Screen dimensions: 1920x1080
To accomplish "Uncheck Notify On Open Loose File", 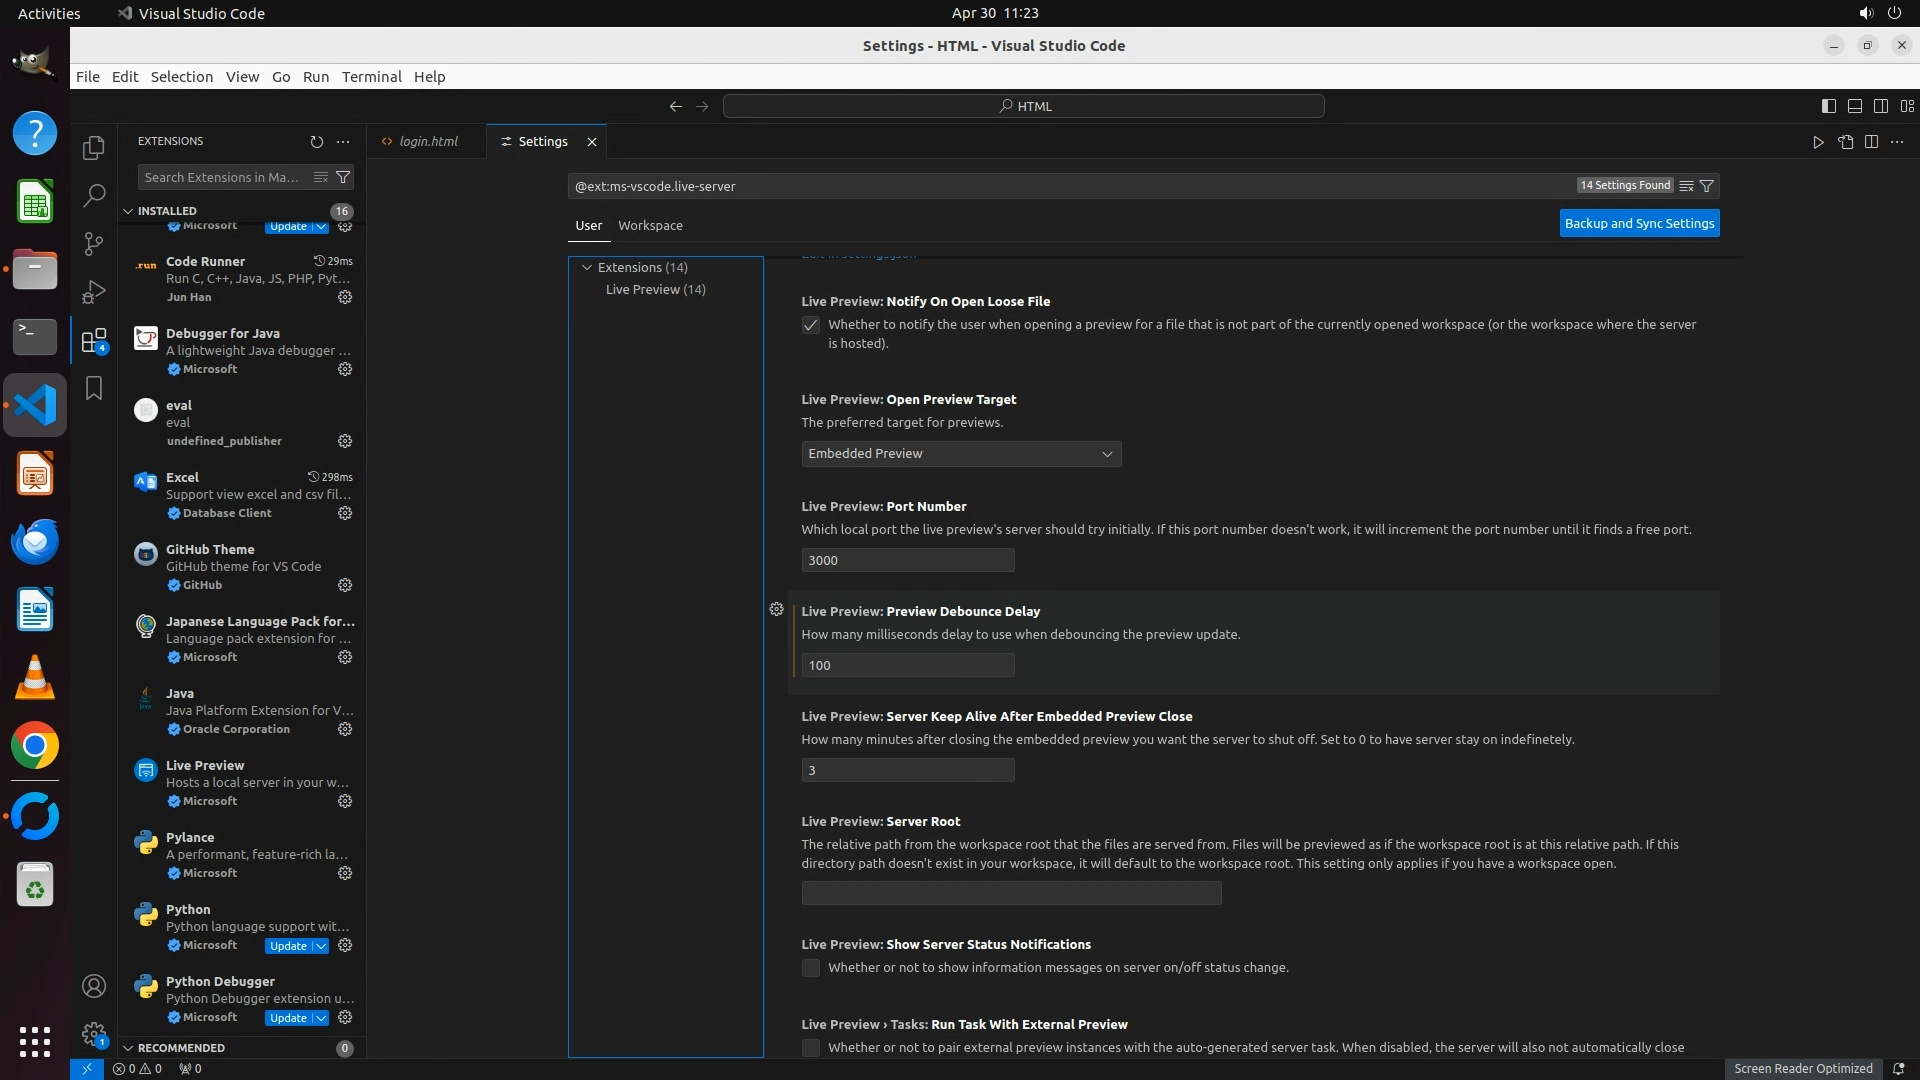I will [811, 325].
